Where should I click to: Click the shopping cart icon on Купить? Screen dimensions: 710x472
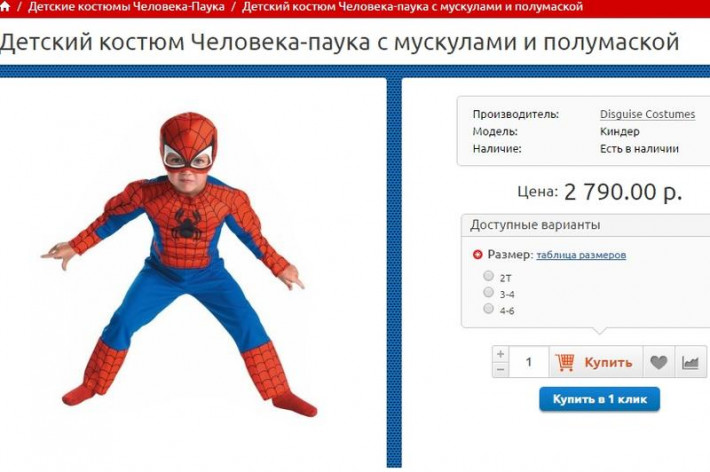pos(565,362)
